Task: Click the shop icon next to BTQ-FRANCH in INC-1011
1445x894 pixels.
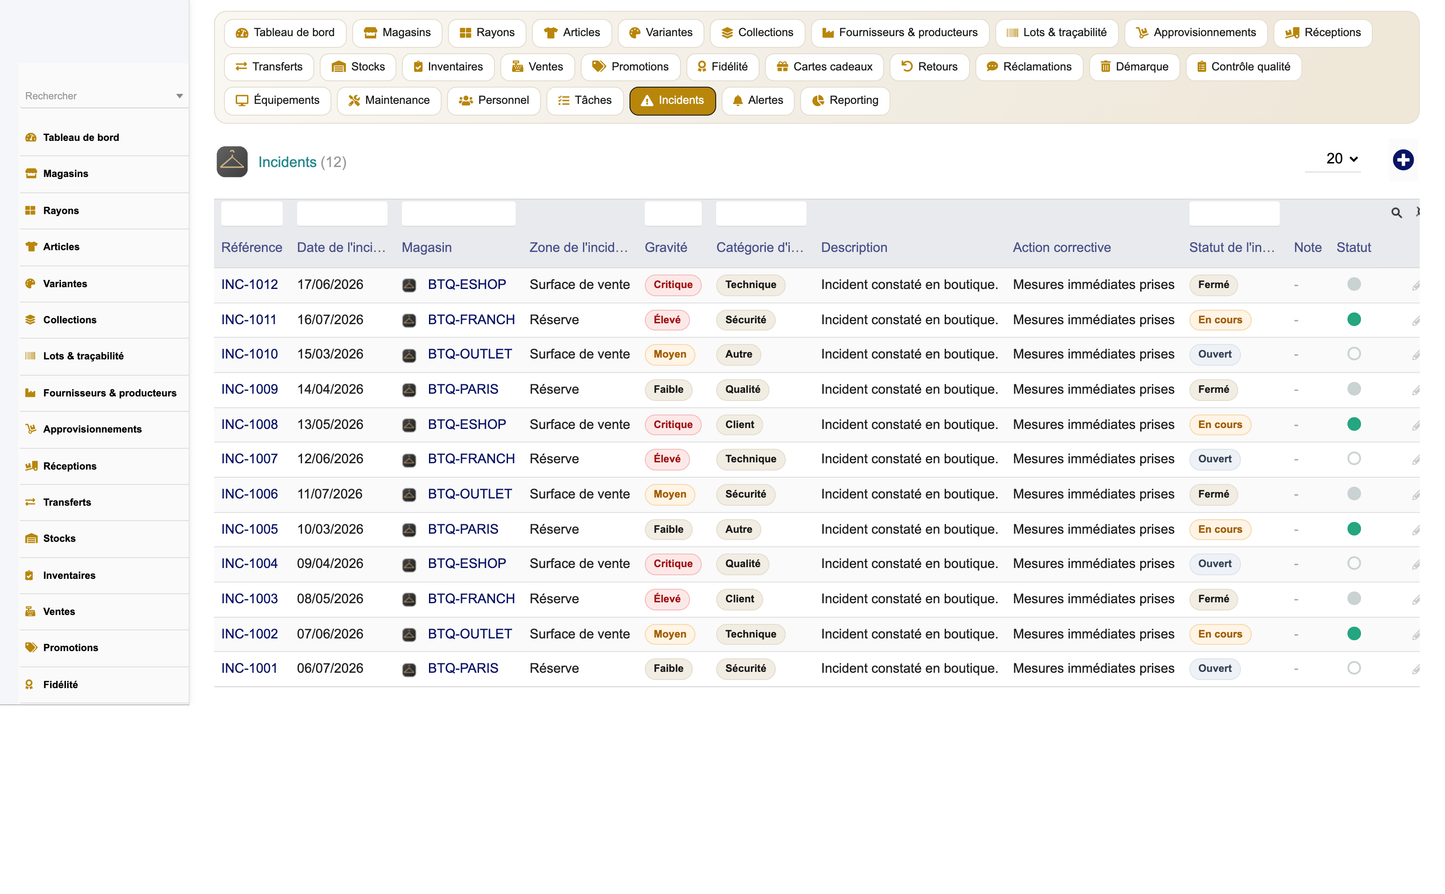Action: coord(409,321)
